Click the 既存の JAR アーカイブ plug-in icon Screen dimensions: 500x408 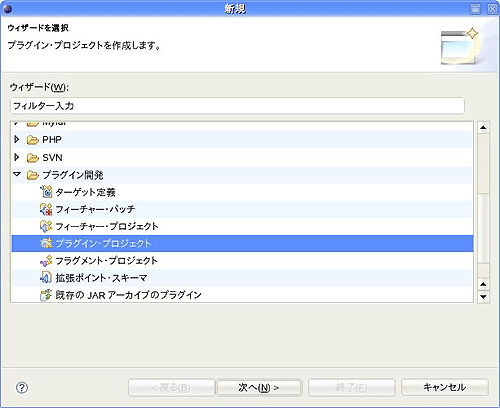point(46,295)
